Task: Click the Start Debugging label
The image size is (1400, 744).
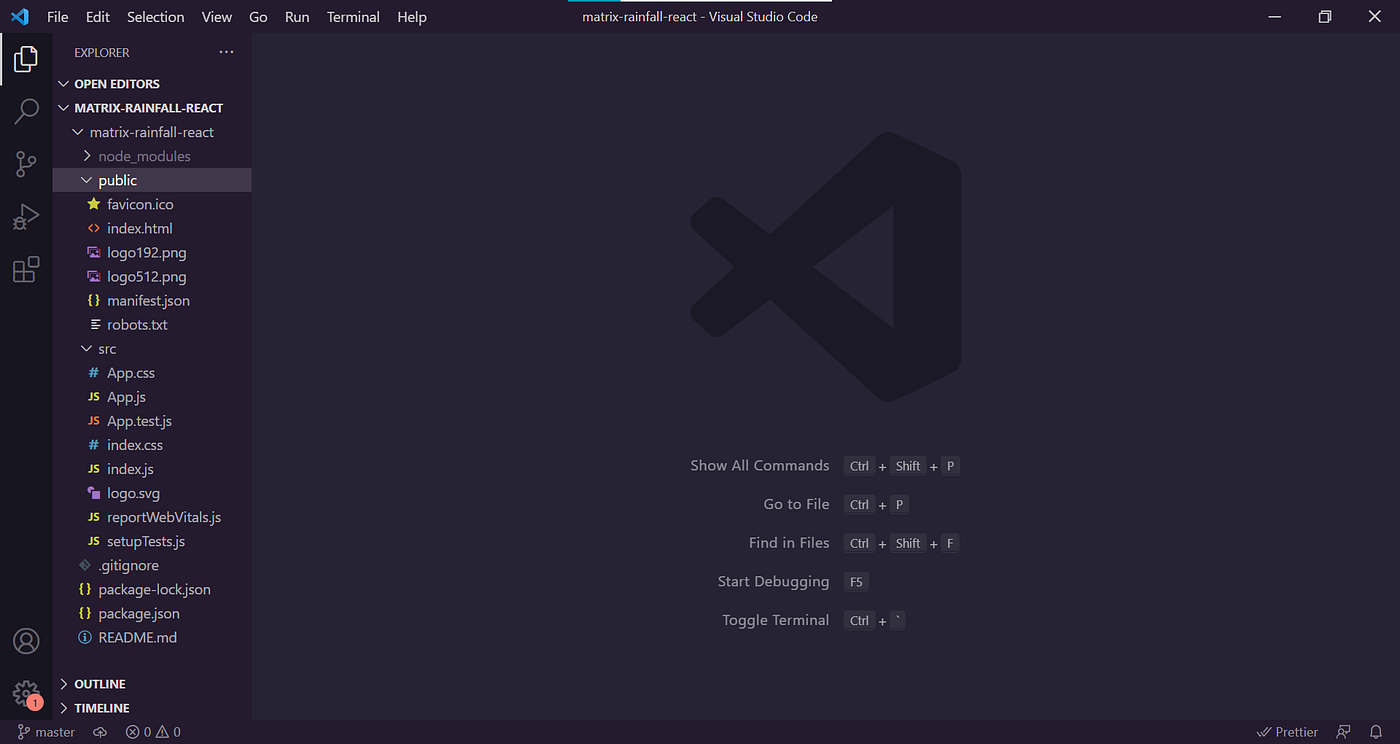Action: pyautogui.click(x=774, y=582)
